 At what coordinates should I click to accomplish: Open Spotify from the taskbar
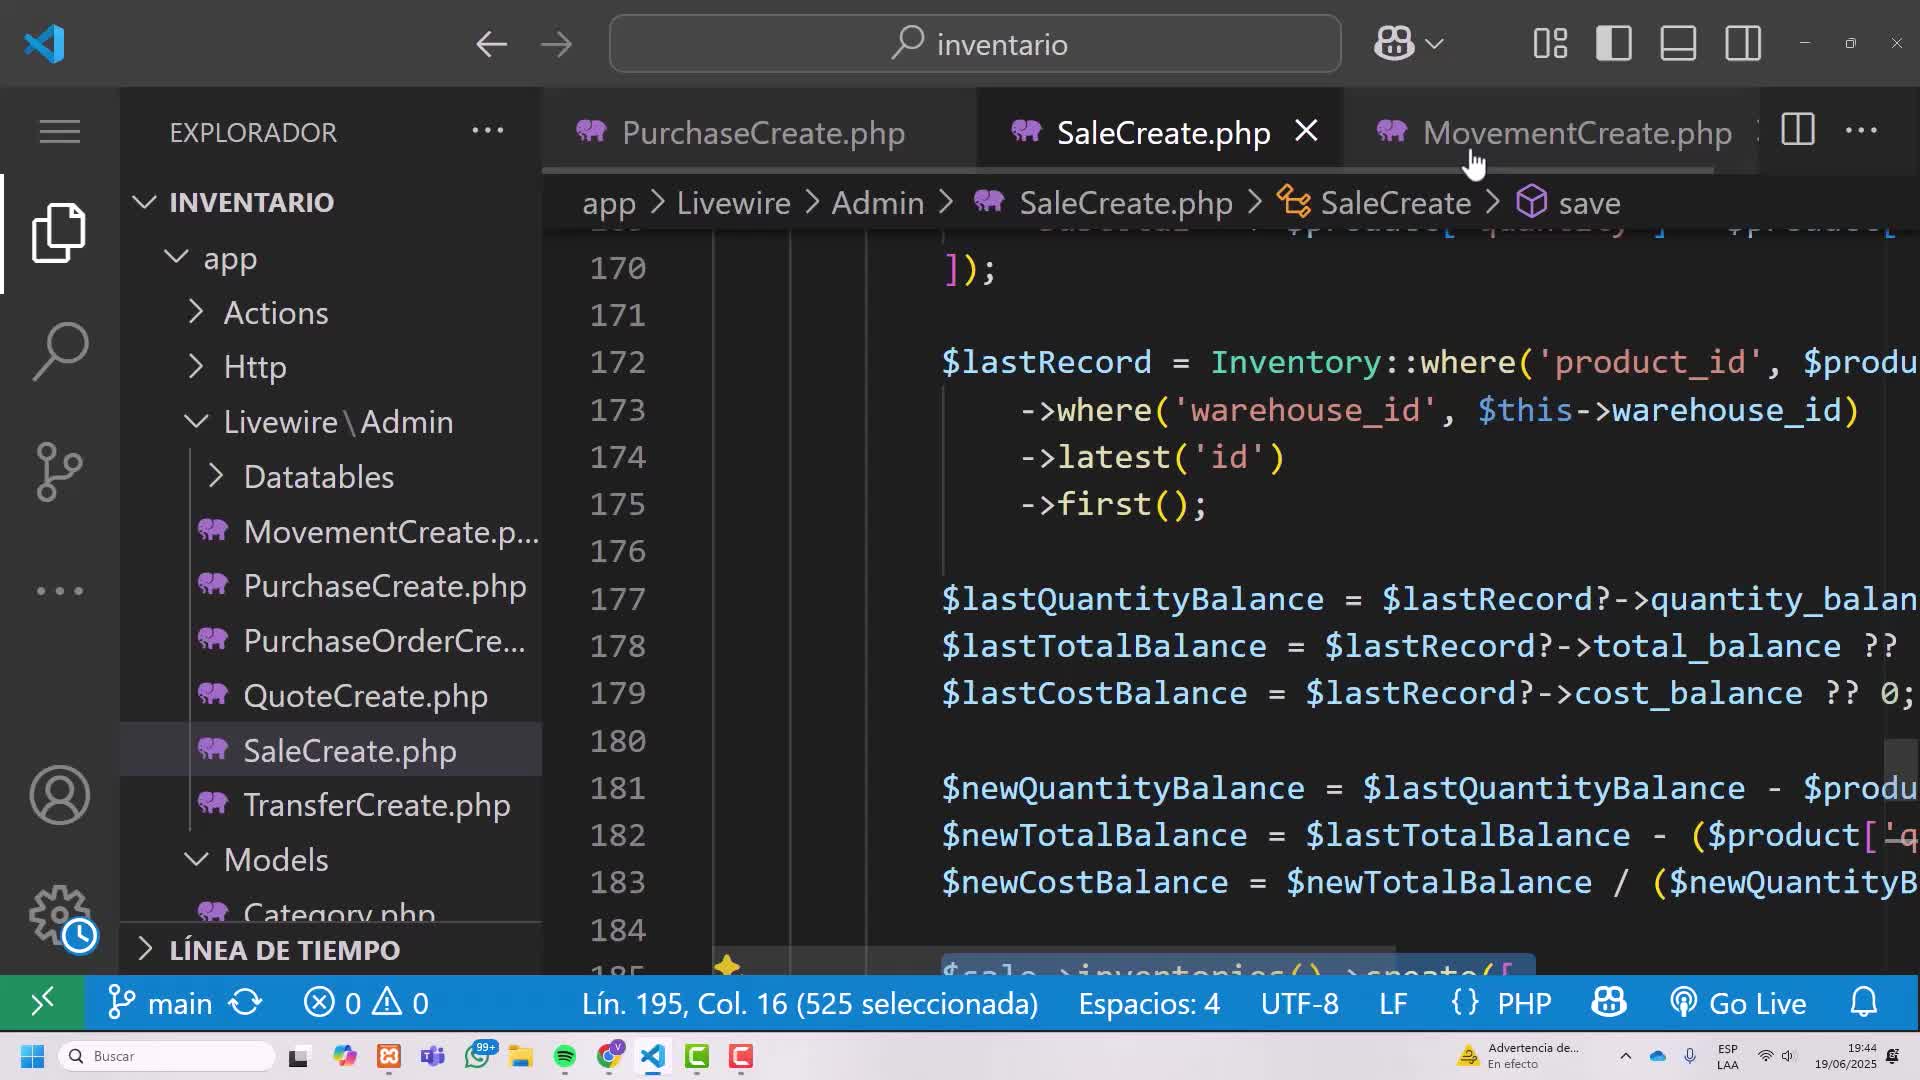click(565, 1056)
